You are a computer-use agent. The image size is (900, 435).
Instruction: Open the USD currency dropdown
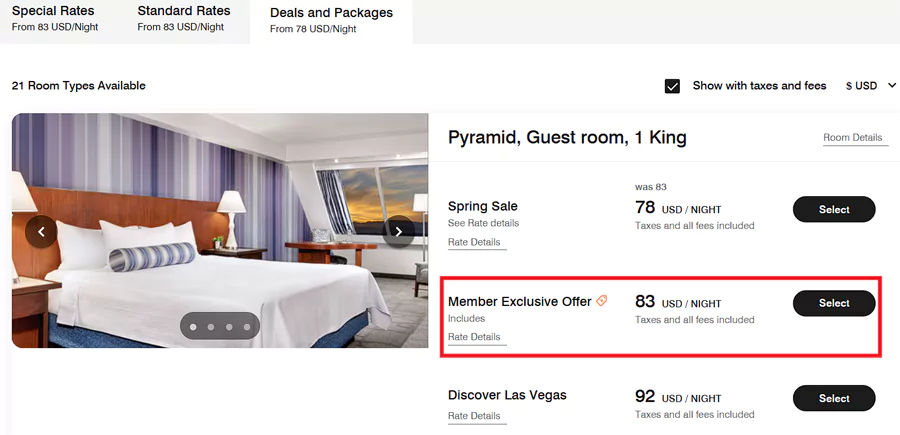pos(870,86)
